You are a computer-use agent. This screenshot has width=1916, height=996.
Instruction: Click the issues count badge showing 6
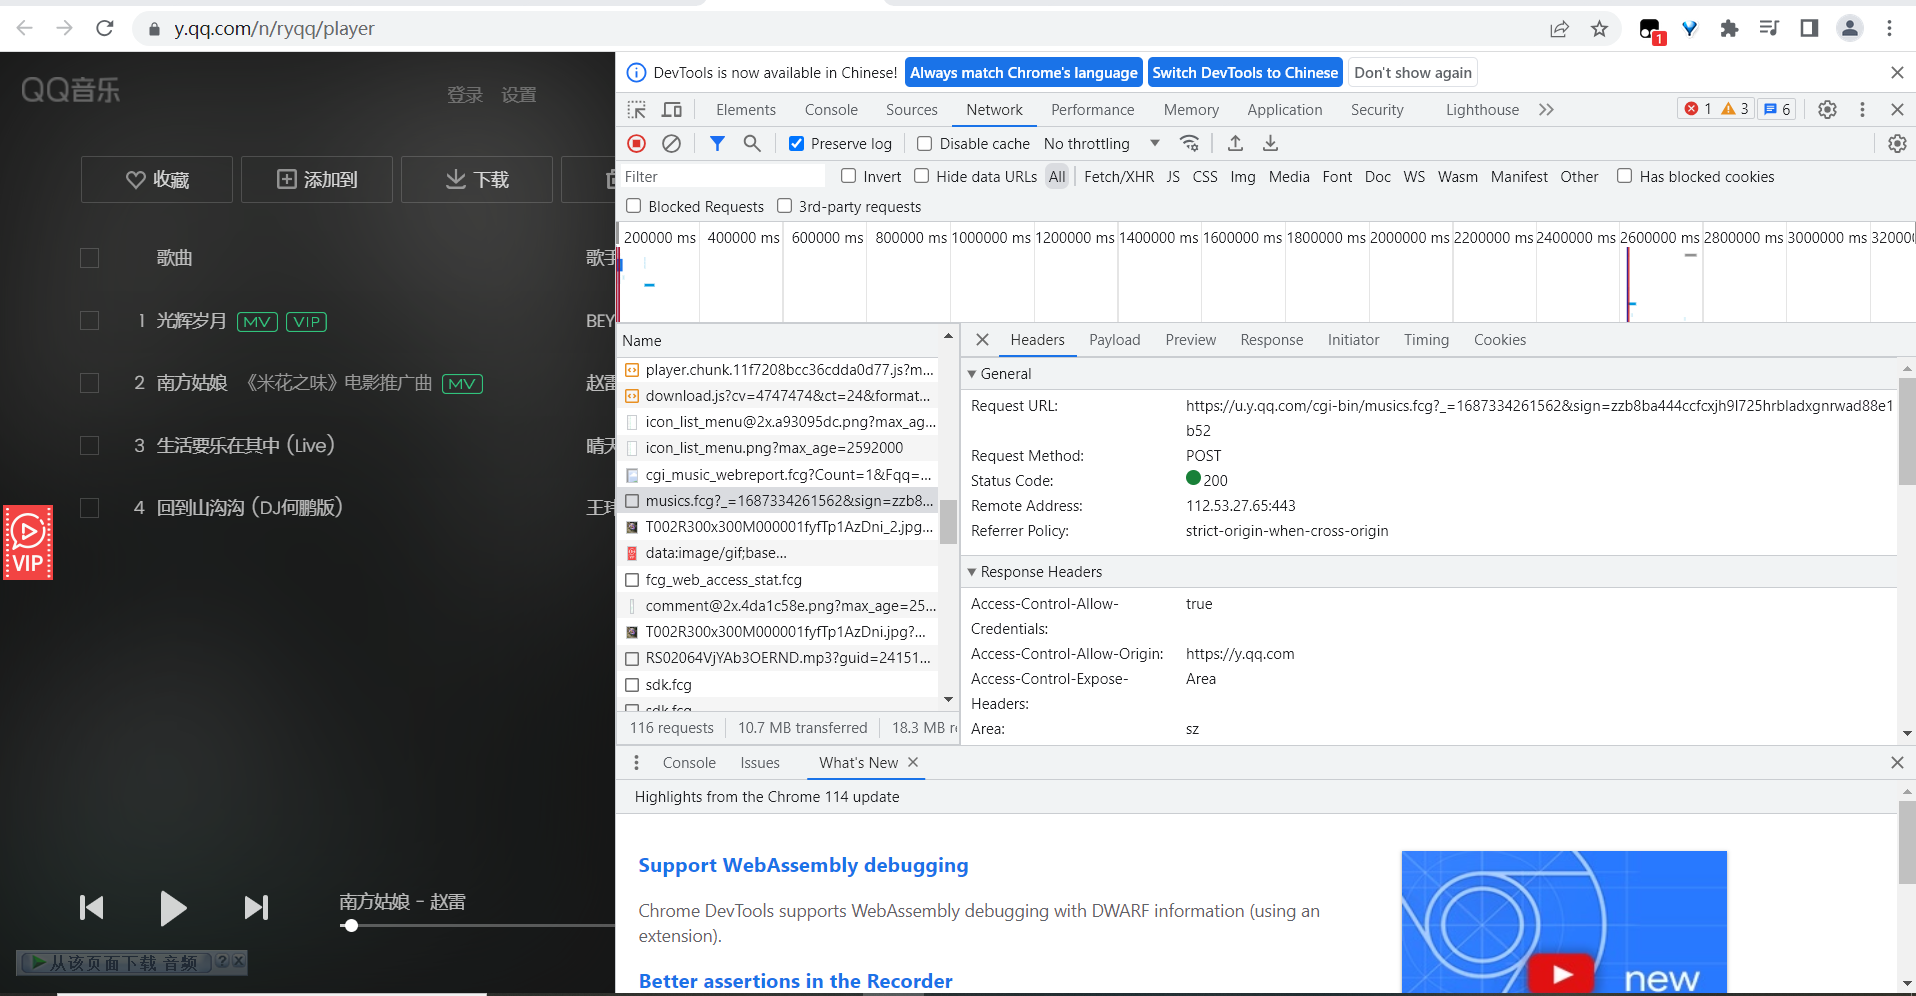click(x=1777, y=109)
